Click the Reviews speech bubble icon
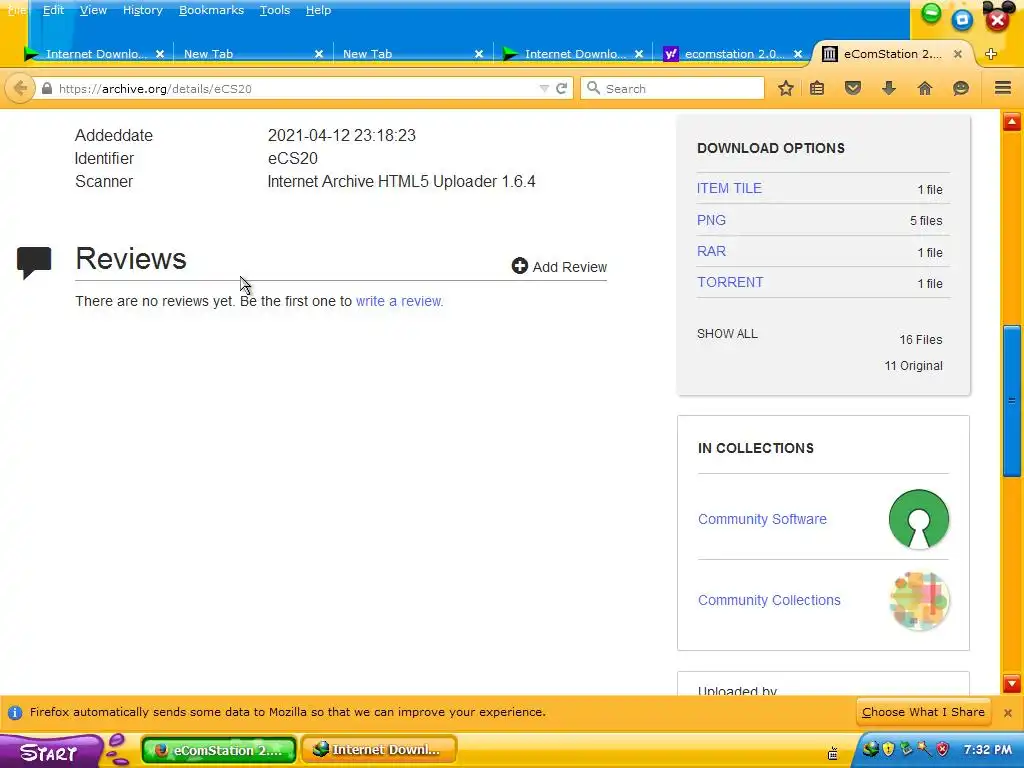Viewport: 1024px width, 768px height. pos(34,263)
